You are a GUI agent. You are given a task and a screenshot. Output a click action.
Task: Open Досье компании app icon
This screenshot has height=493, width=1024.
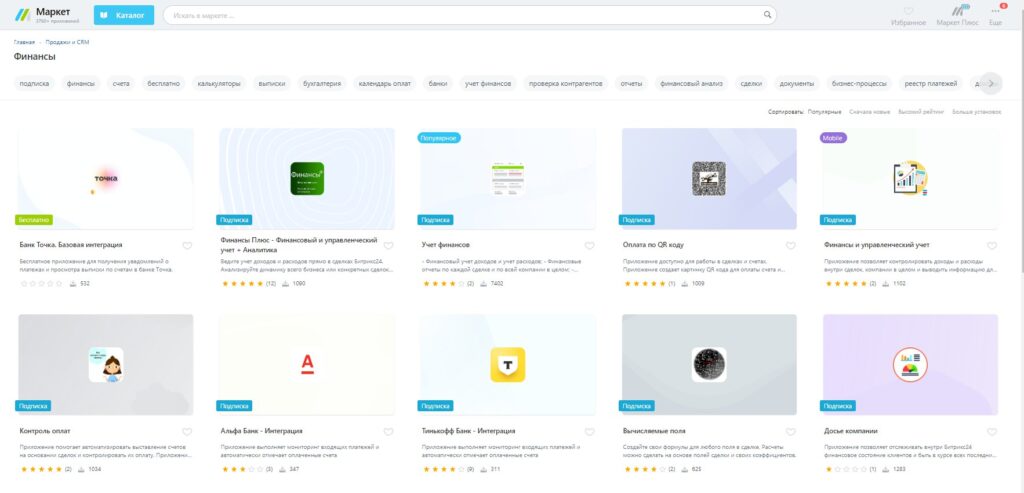(910, 364)
